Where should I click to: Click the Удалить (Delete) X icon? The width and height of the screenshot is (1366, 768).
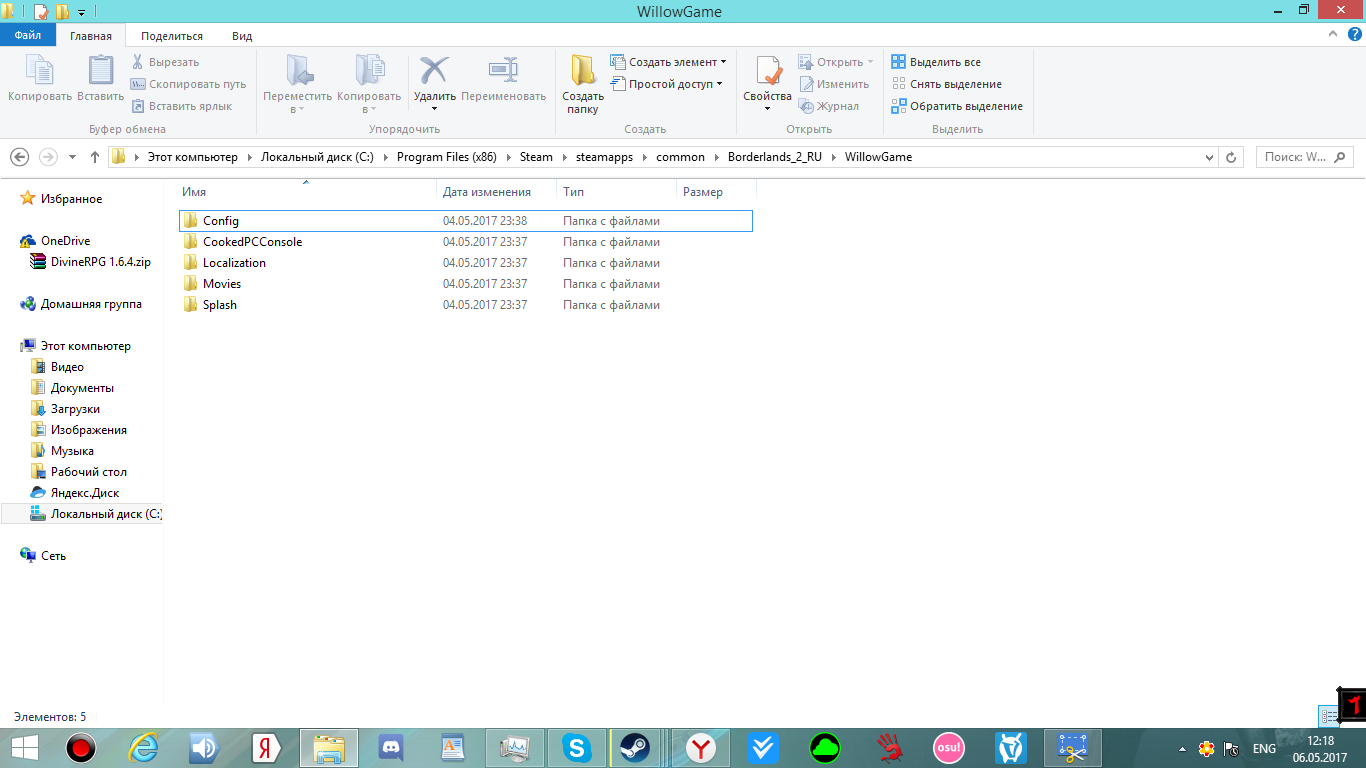click(x=434, y=71)
